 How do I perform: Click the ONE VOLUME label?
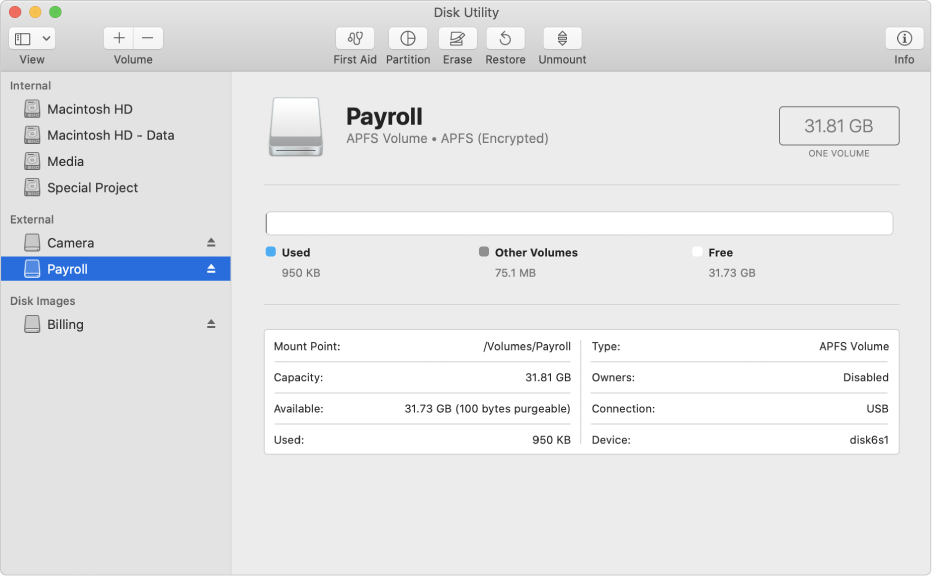click(x=839, y=154)
